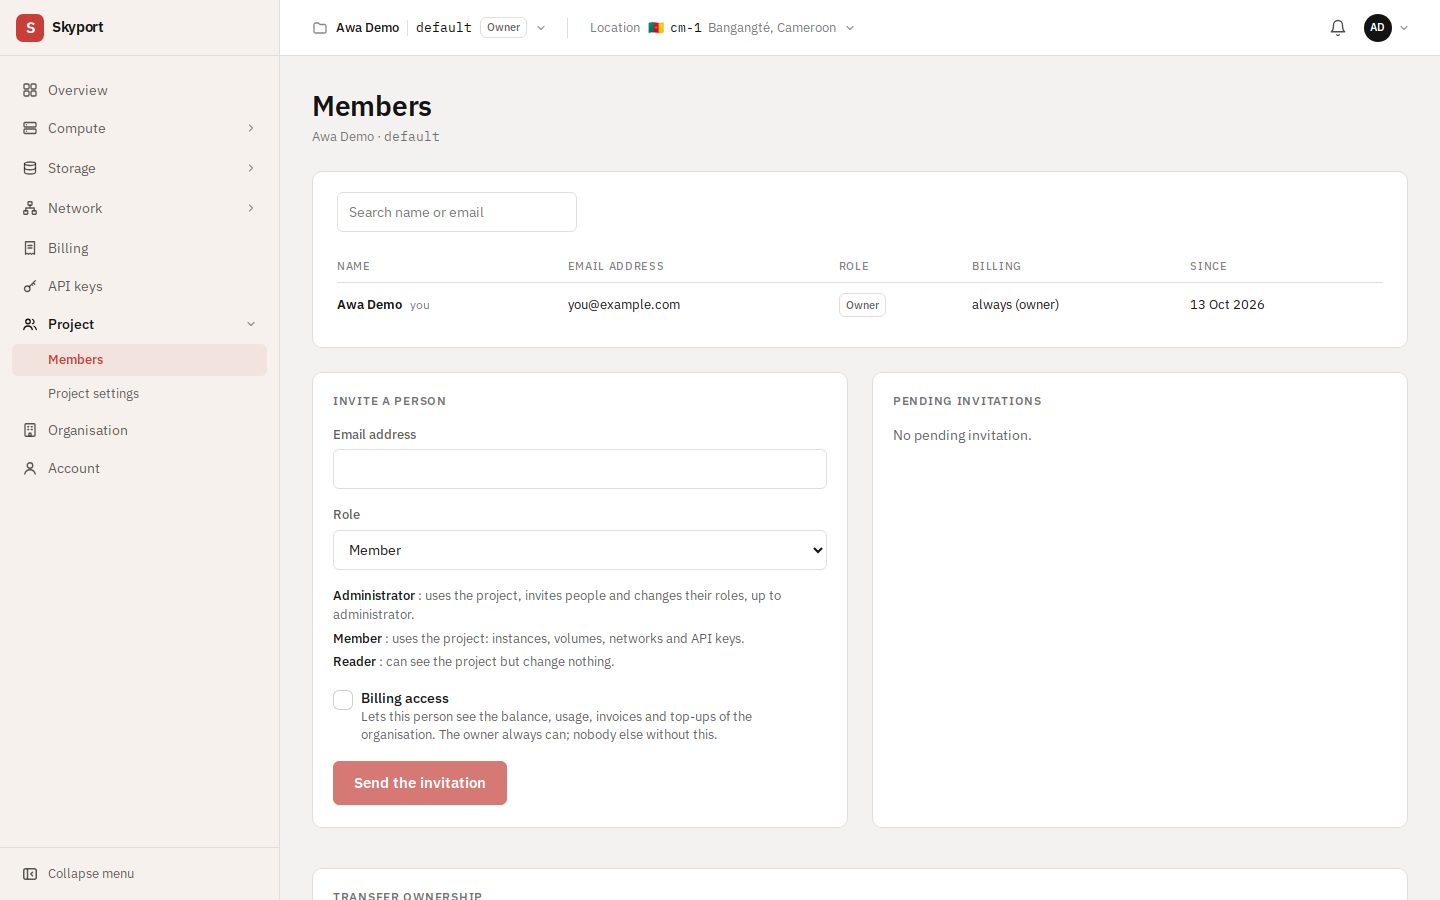This screenshot has height=900, width=1440.
Task: Click the 13 Oct 2026 date
Action: coord(1227,305)
